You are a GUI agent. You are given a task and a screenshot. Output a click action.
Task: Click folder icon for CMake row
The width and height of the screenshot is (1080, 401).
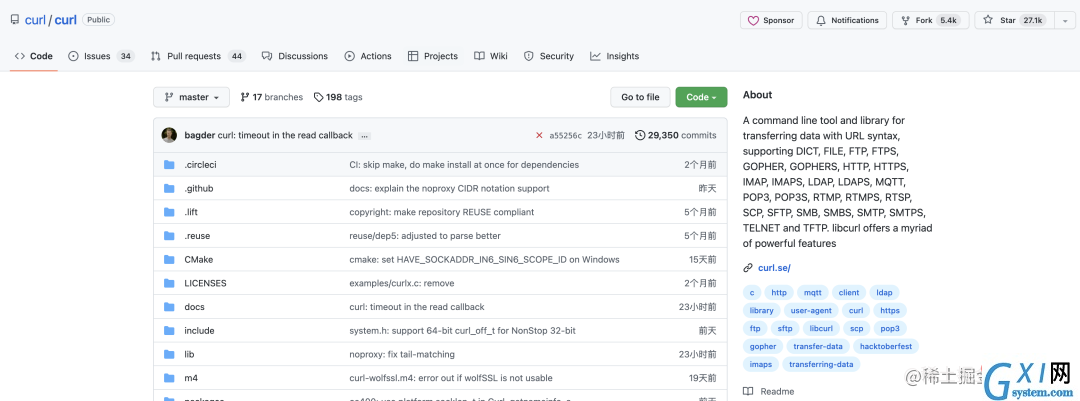click(169, 260)
